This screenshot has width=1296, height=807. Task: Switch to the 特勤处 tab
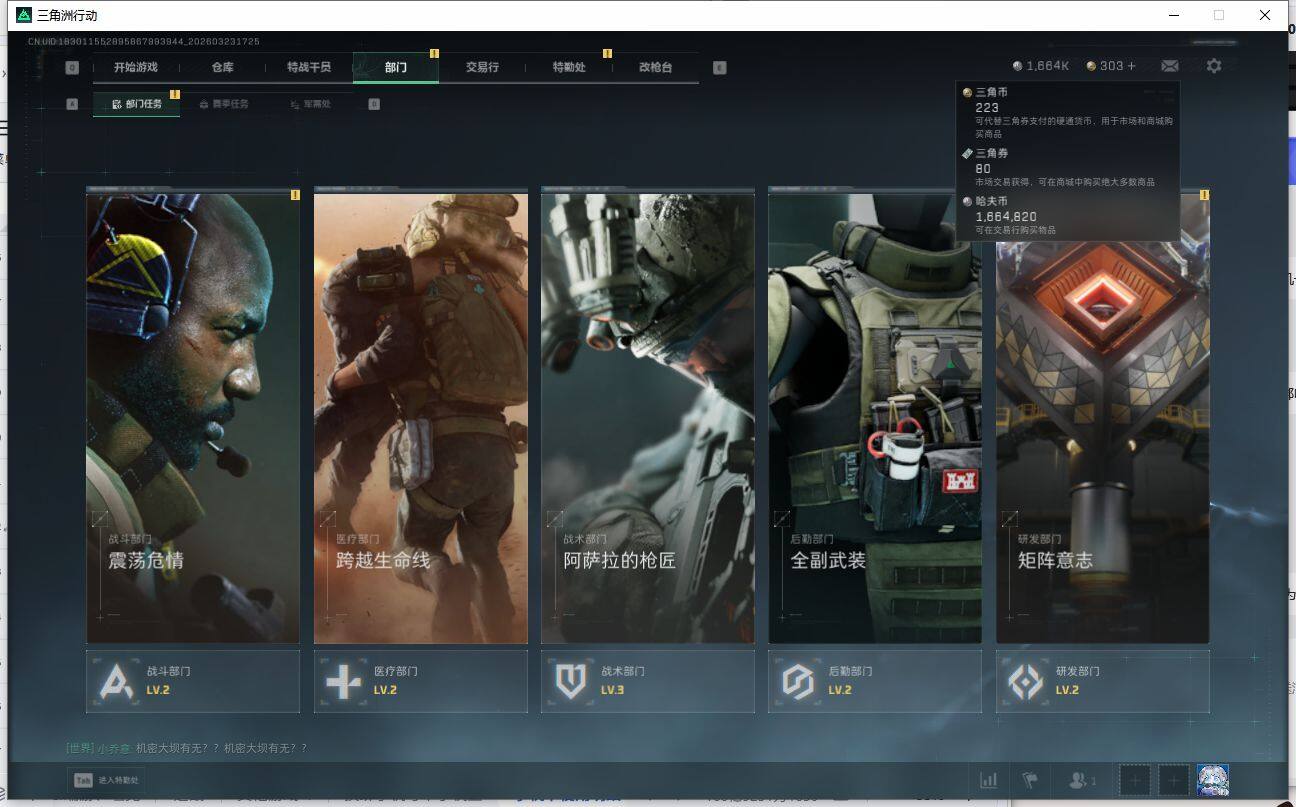pyautogui.click(x=569, y=67)
